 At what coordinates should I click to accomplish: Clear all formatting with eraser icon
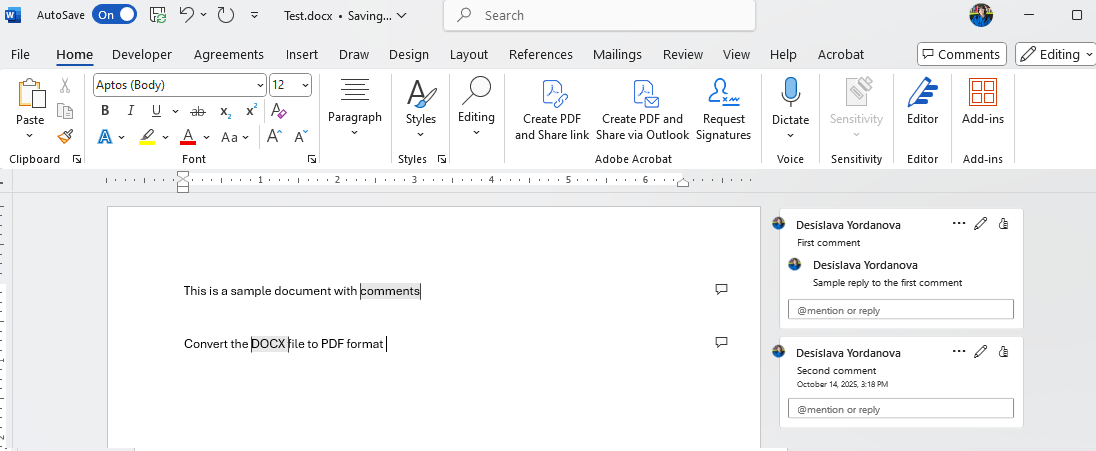click(279, 110)
